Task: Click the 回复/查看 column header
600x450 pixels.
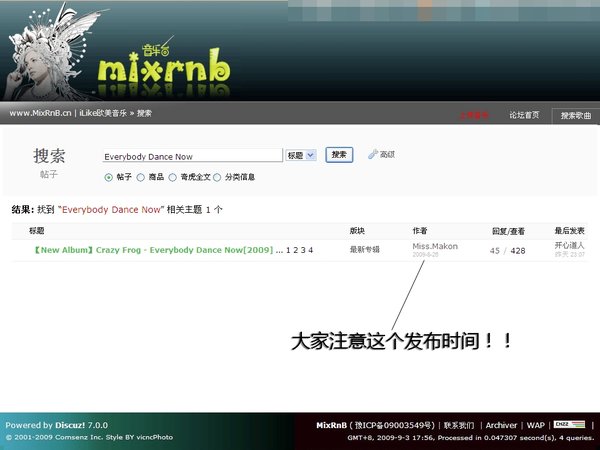Action: click(x=508, y=231)
